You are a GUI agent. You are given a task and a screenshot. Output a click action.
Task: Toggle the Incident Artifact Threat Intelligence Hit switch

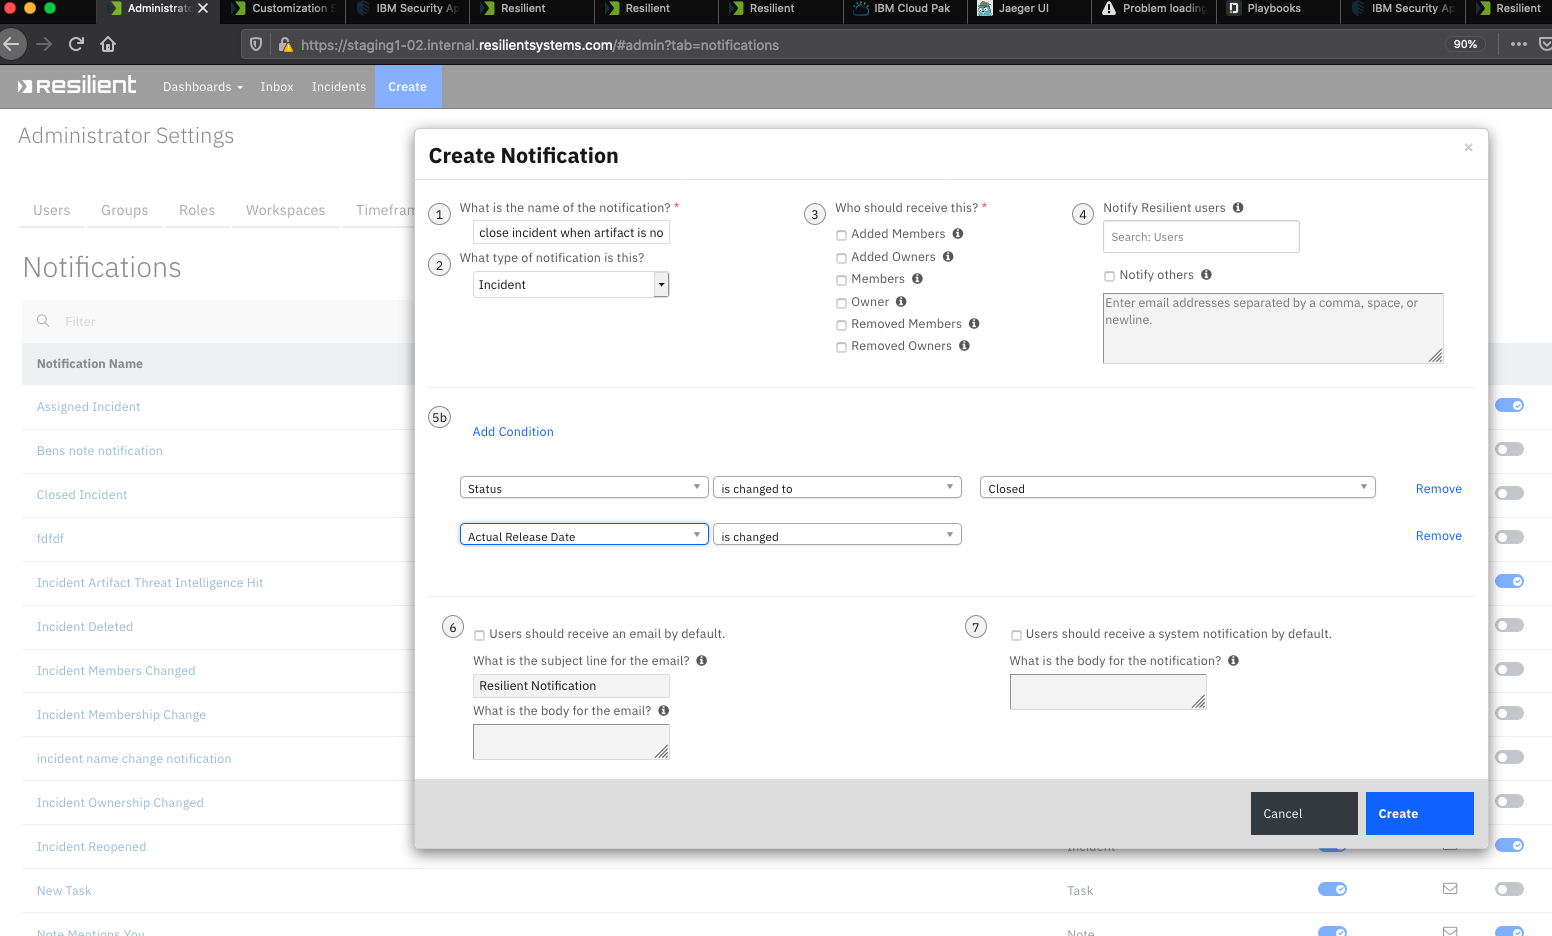(x=1509, y=581)
